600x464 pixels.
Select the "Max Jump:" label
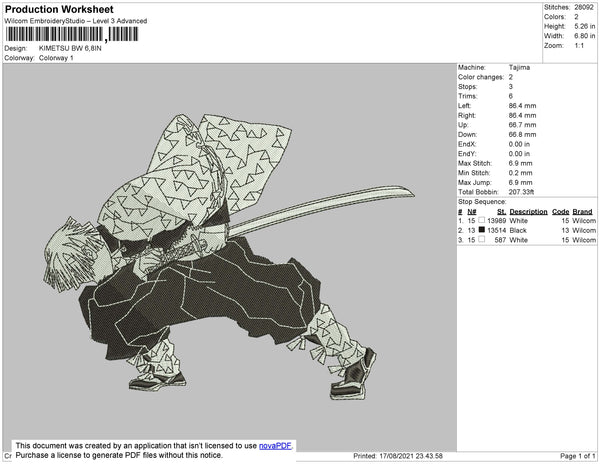[x=474, y=182]
